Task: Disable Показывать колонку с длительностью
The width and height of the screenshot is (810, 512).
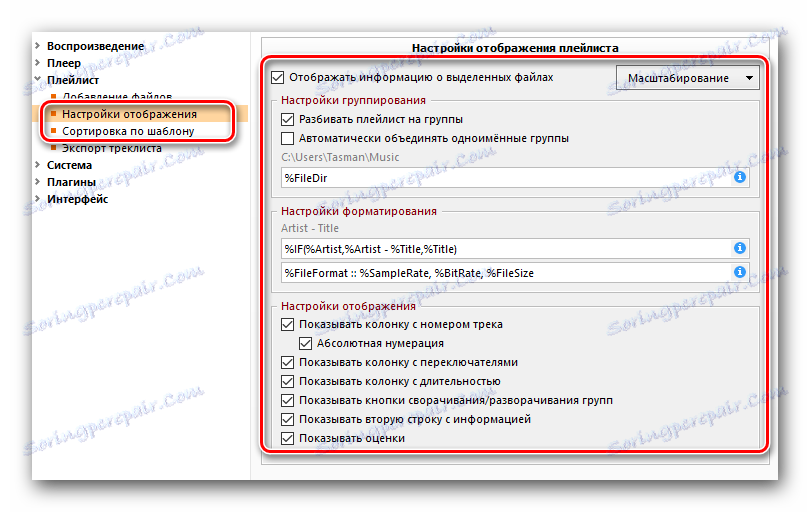Action: [287, 381]
